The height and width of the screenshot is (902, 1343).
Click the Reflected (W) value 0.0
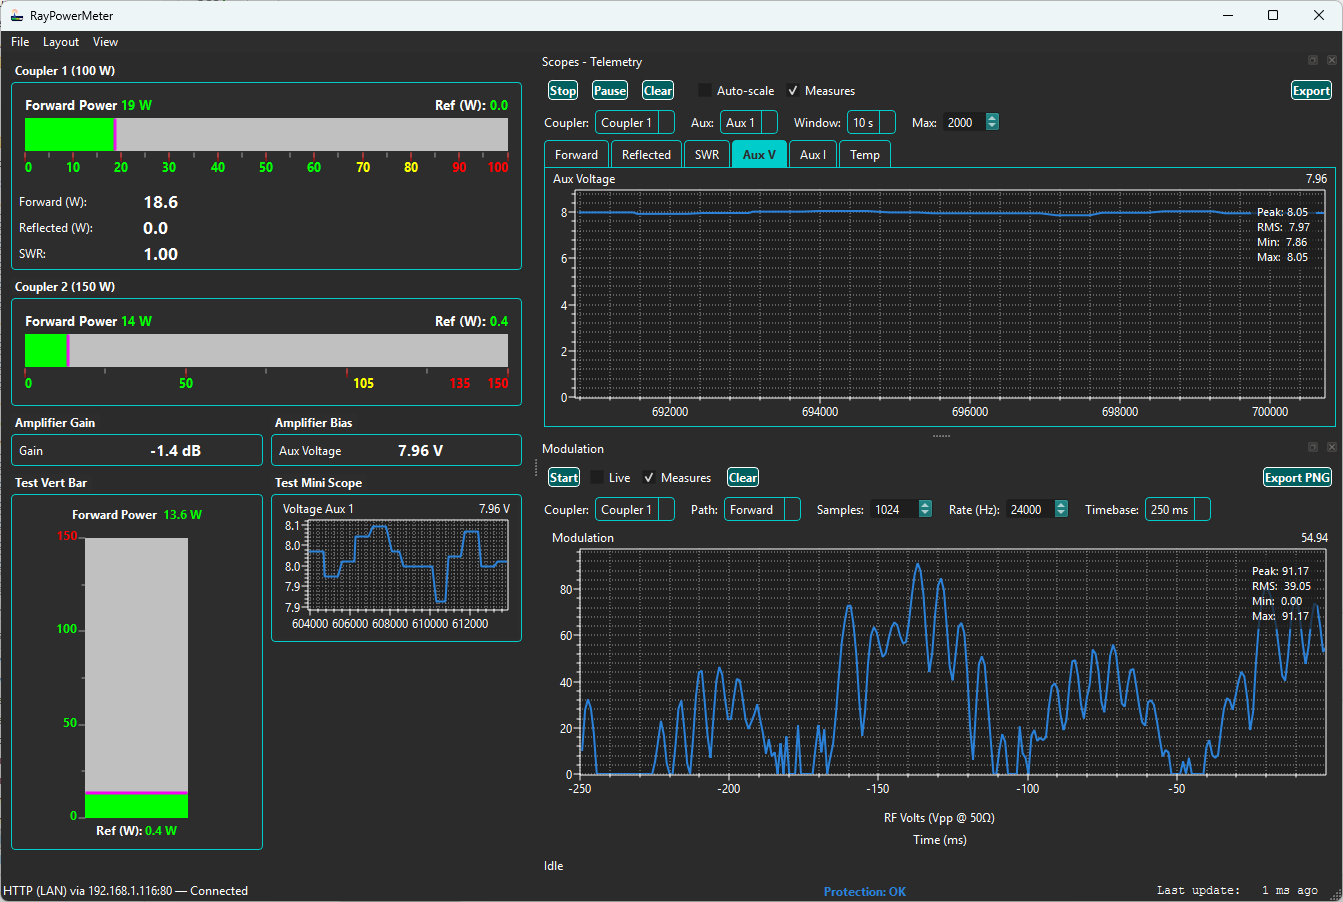pos(156,228)
